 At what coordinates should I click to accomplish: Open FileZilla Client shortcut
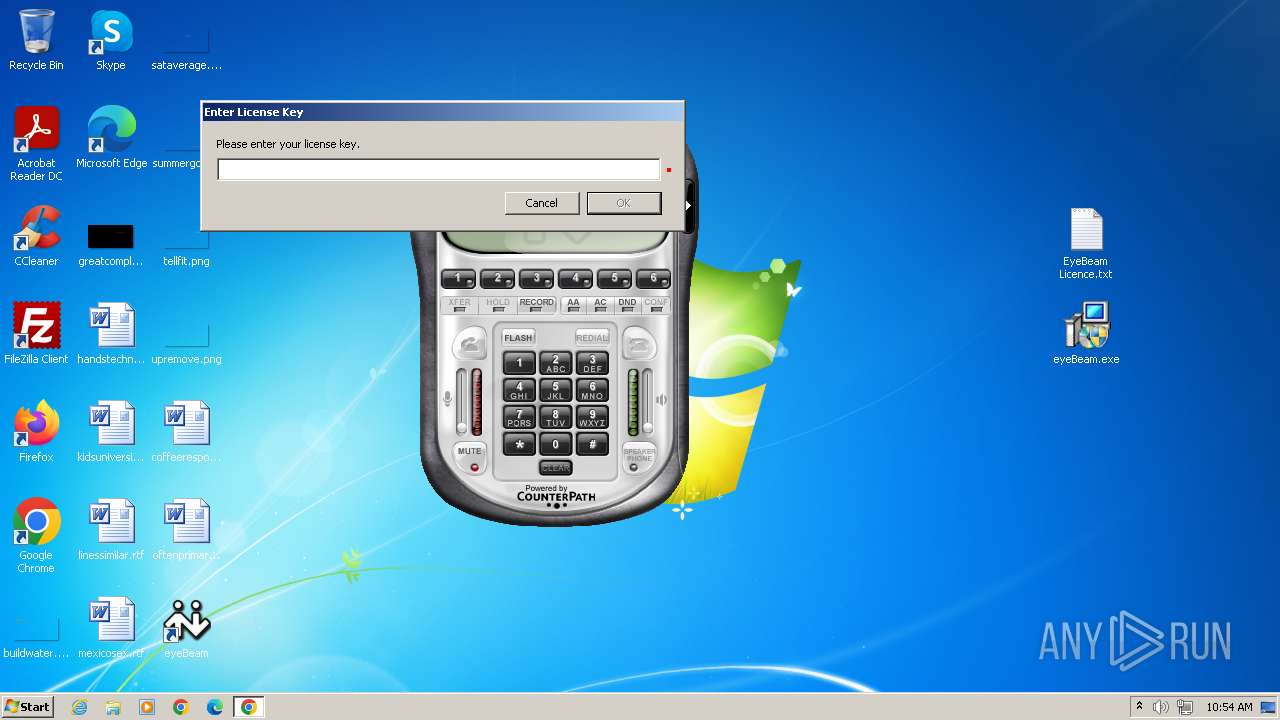36,334
